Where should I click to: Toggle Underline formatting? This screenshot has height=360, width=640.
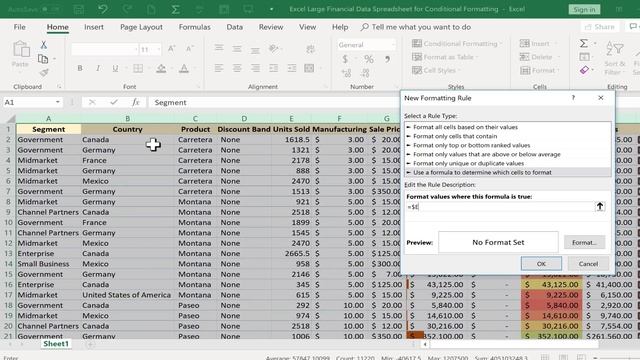coord(115,68)
